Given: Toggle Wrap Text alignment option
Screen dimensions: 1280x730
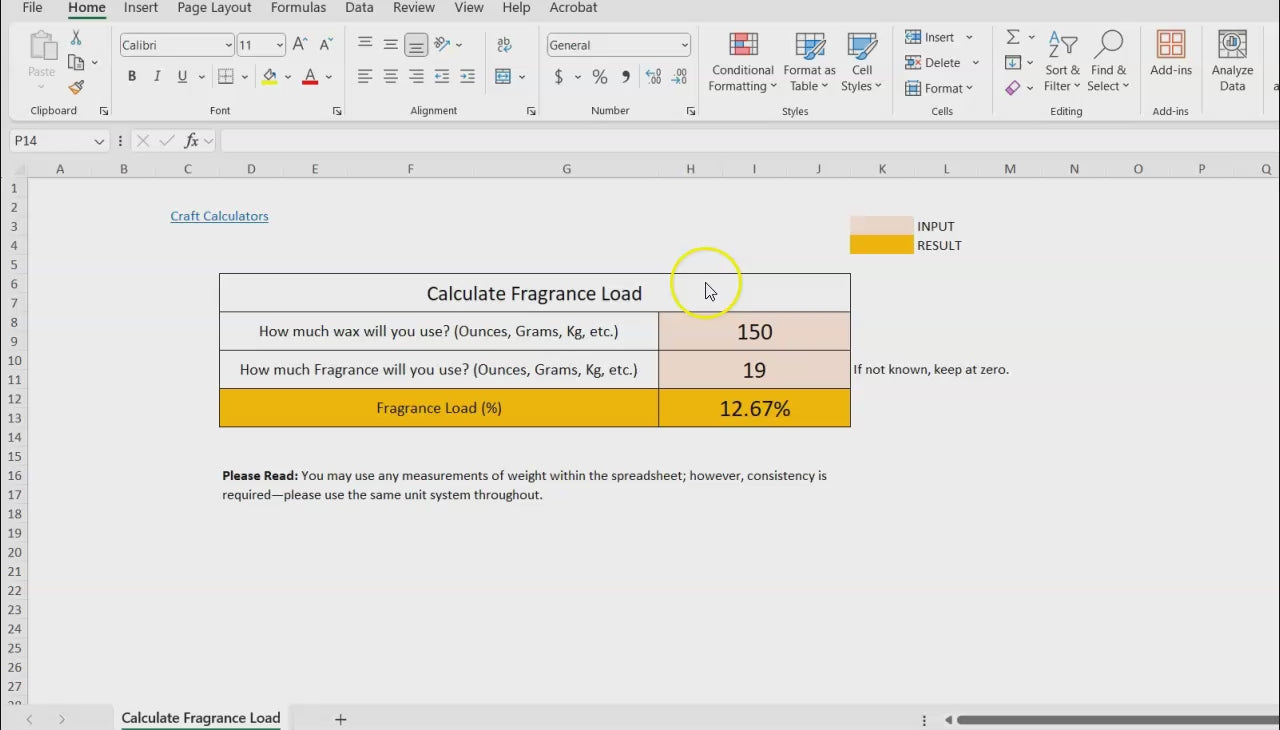Looking at the screenshot, I should (x=504, y=45).
